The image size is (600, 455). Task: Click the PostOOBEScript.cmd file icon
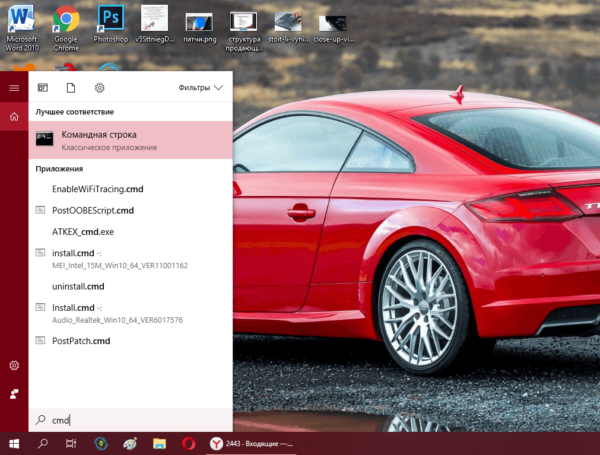40,210
